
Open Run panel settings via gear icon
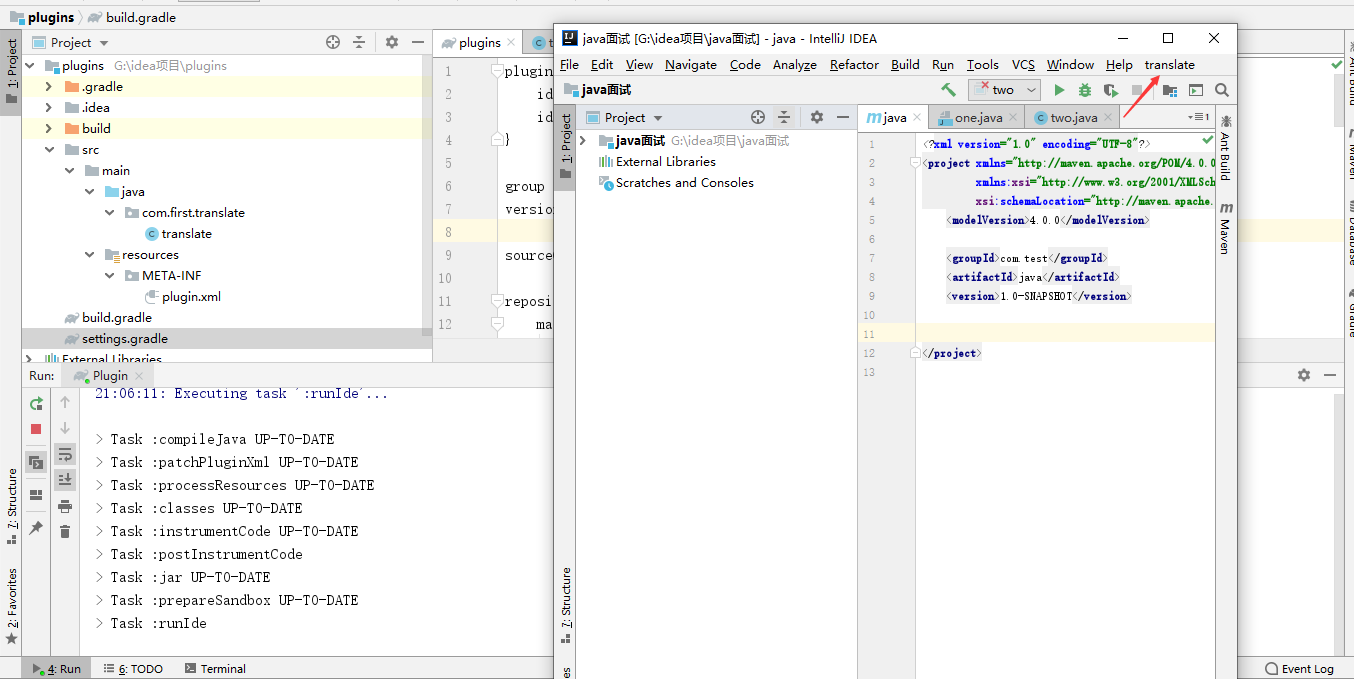pos(1305,374)
